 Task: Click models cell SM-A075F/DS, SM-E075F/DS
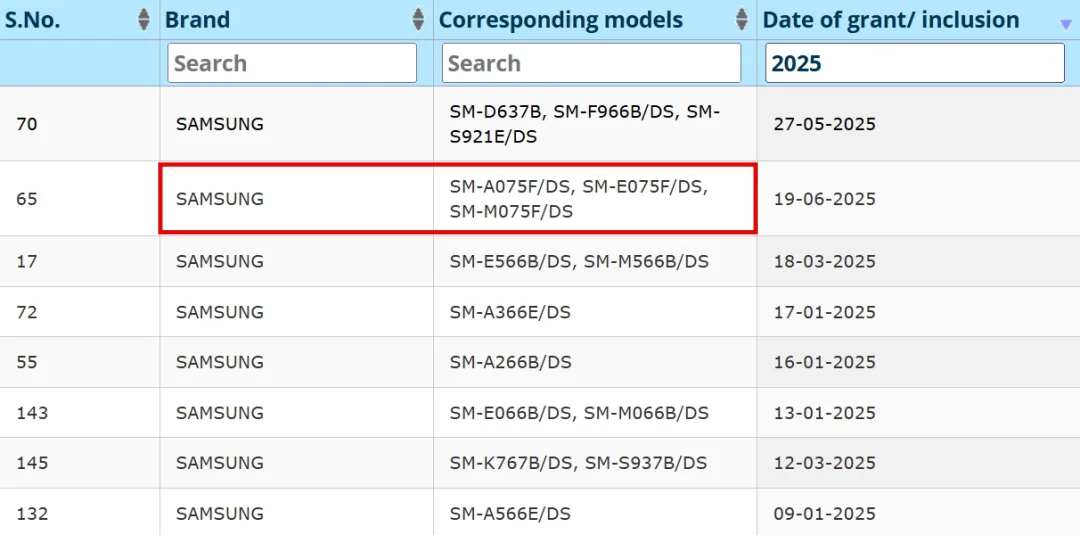(x=595, y=199)
